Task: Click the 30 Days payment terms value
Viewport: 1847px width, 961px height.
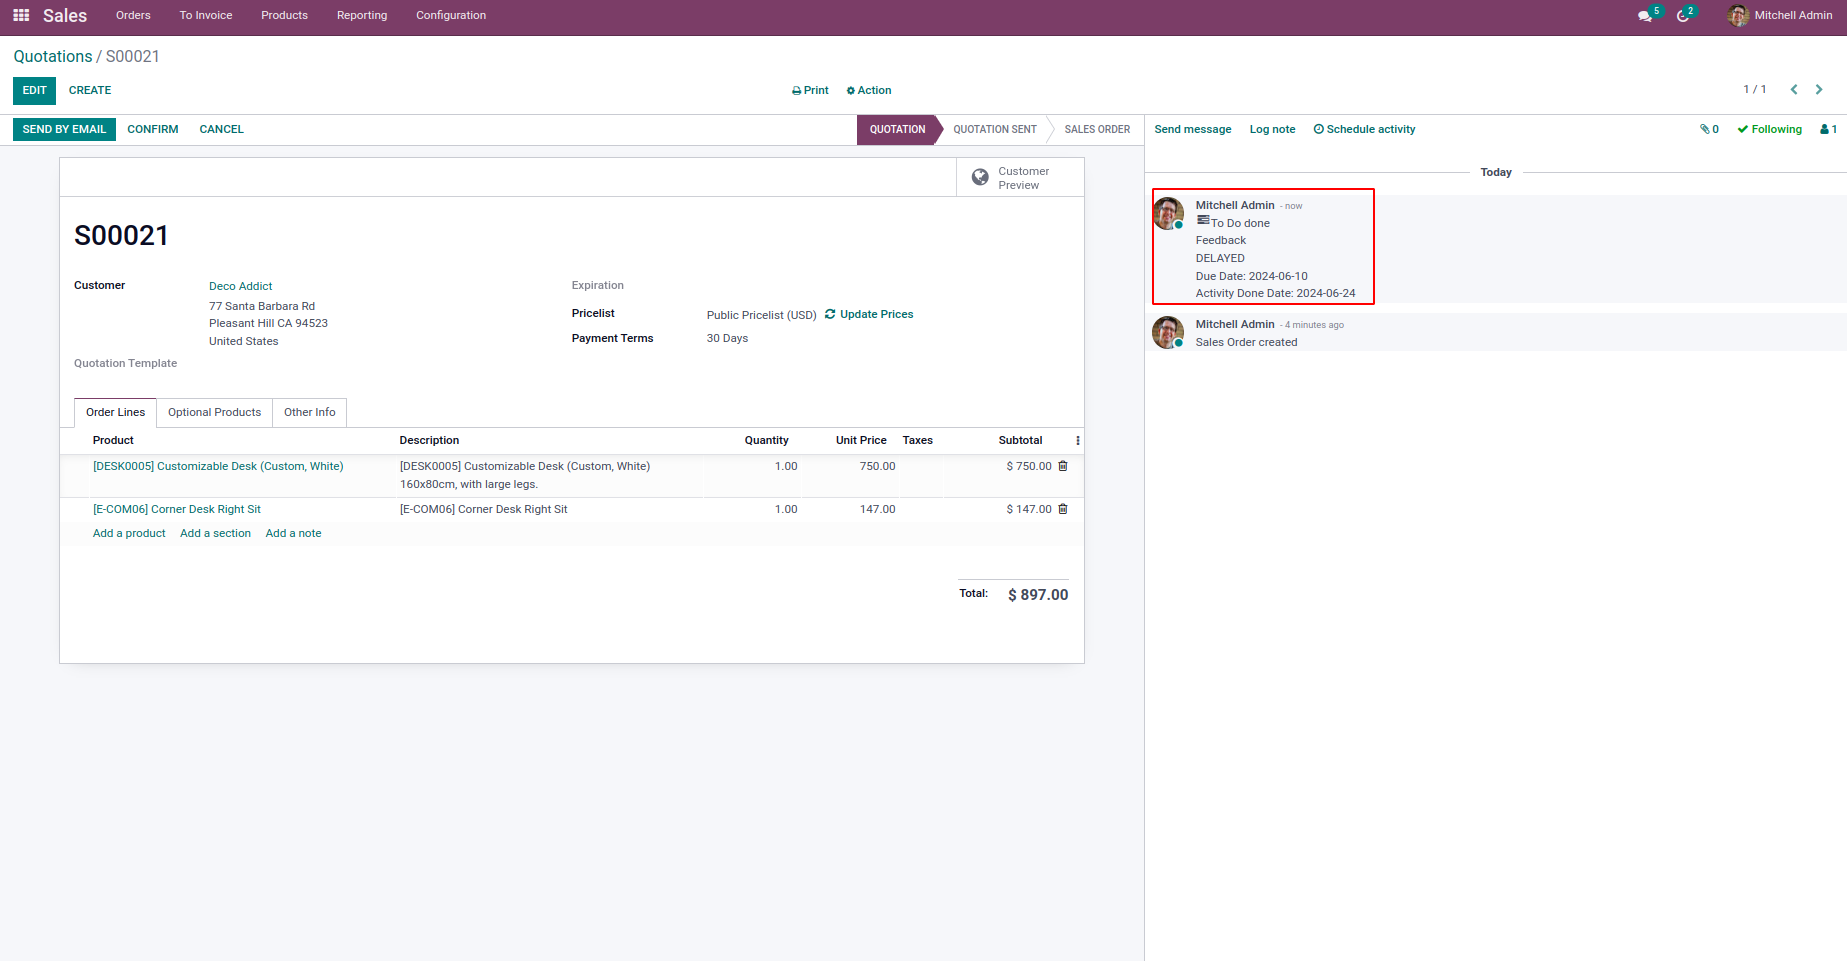Action: pos(727,338)
